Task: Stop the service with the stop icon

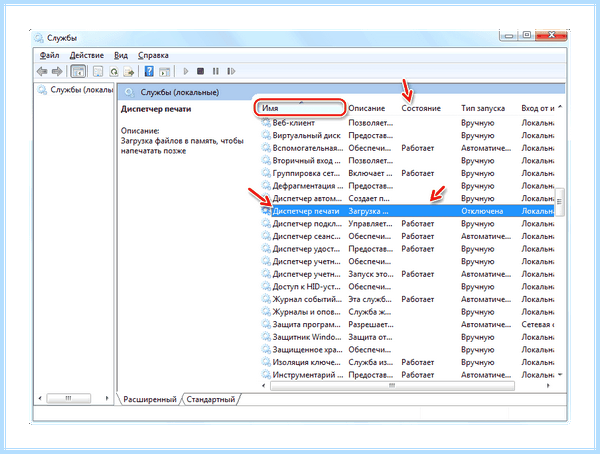Action: [200, 71]
